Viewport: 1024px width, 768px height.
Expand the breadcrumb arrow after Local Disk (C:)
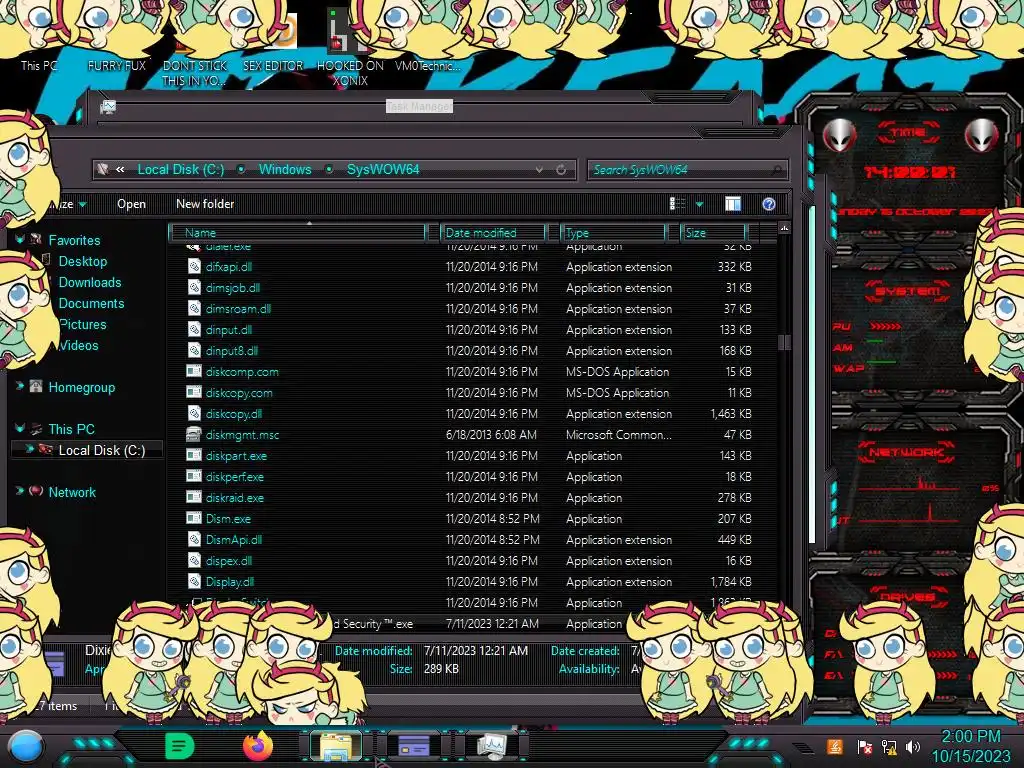pyautogui.click(x=241, y=170)
